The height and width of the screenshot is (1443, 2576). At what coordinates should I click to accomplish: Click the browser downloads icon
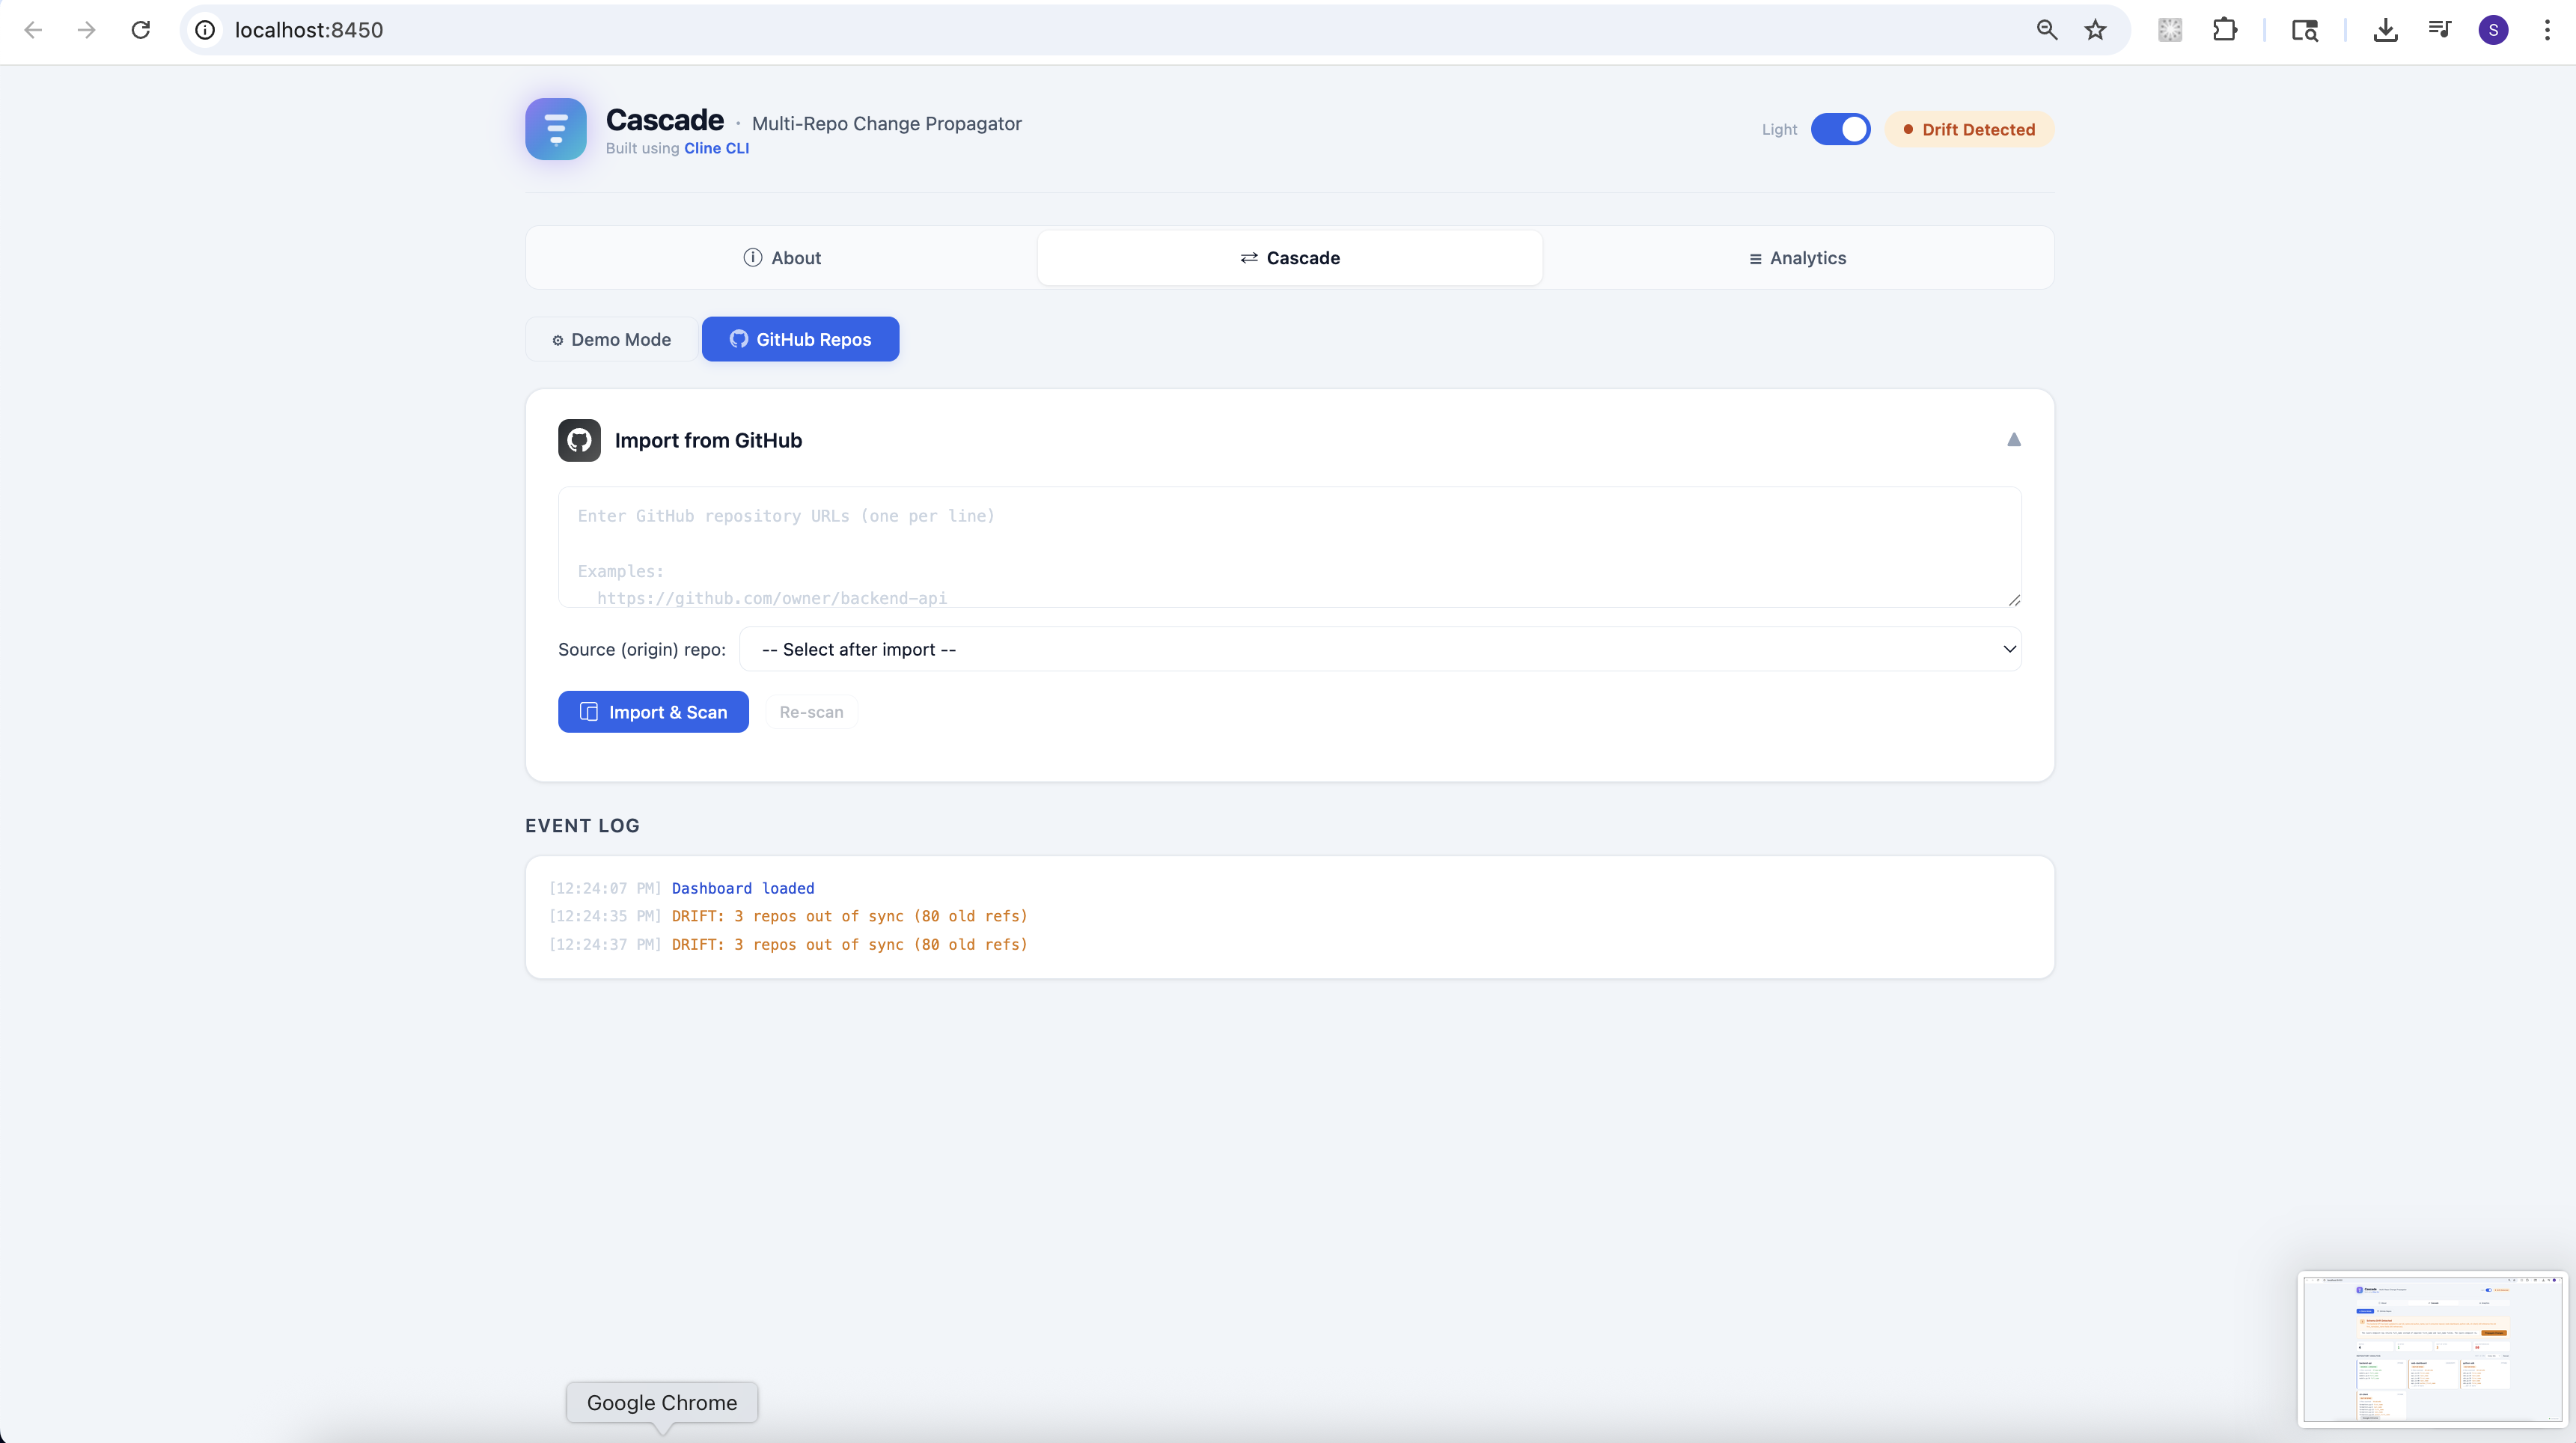[2385, 30]
